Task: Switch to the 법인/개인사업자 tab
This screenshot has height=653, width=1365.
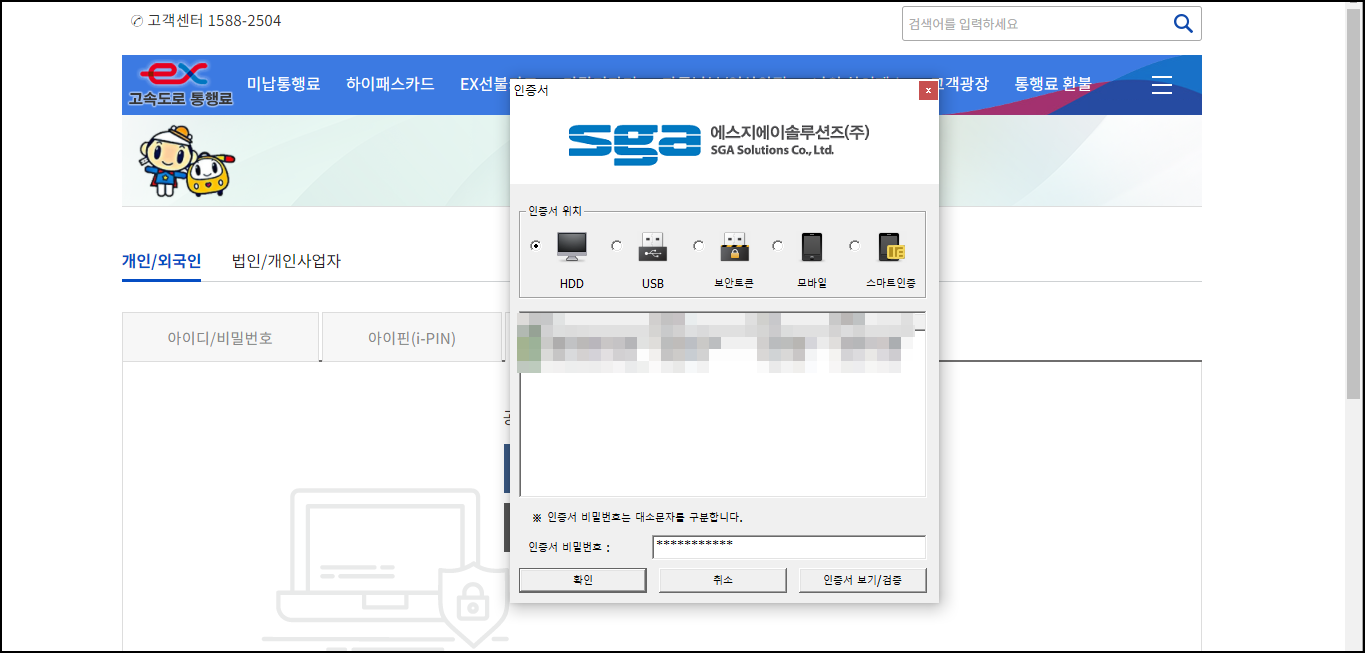Action: pyautogui.click(x=286, y=261)
